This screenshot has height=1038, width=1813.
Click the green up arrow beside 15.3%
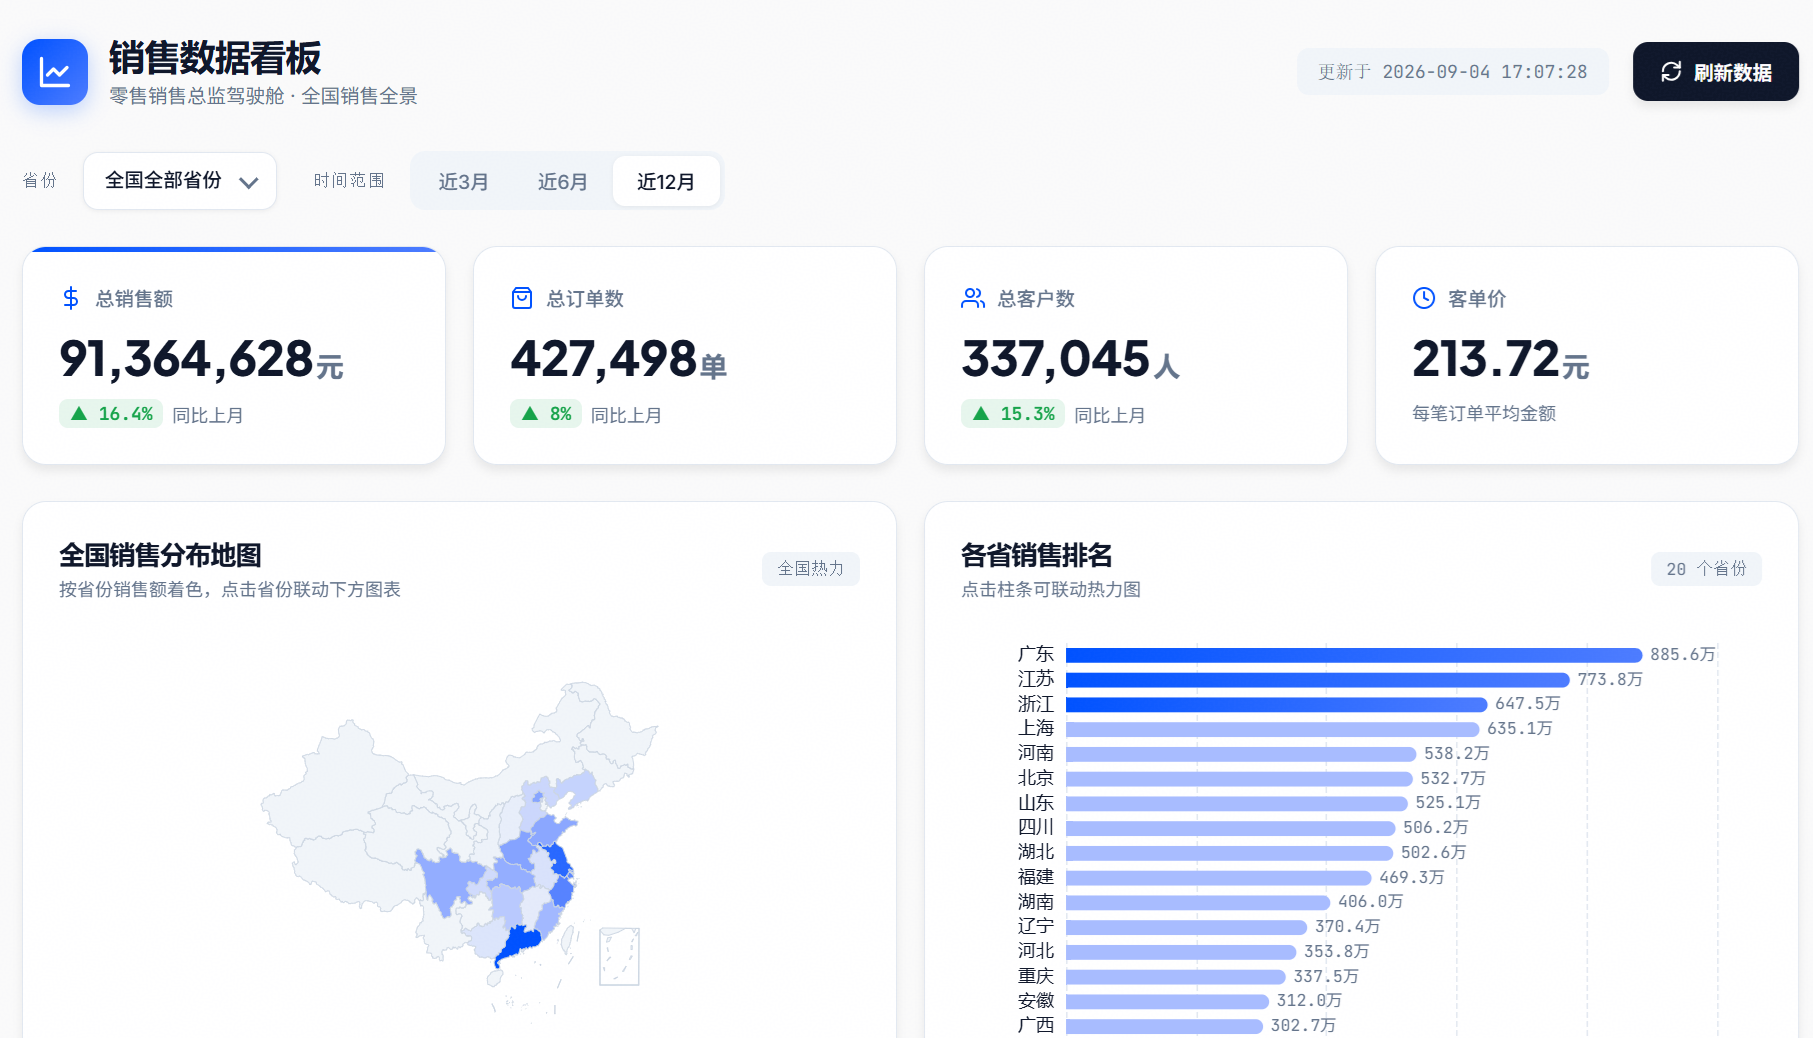click(981, 413)
